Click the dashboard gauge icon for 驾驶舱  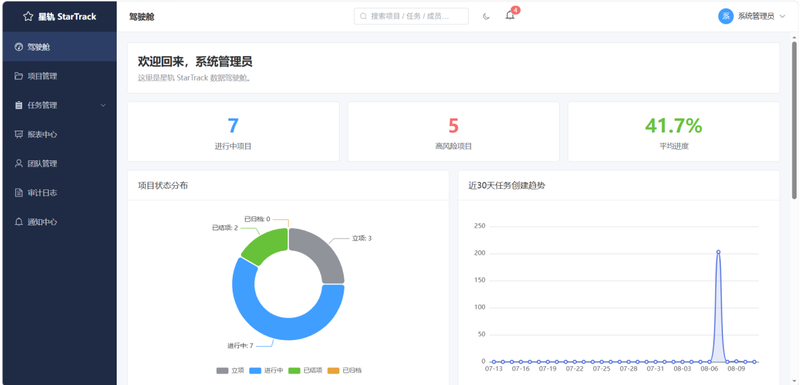[19, 47]
